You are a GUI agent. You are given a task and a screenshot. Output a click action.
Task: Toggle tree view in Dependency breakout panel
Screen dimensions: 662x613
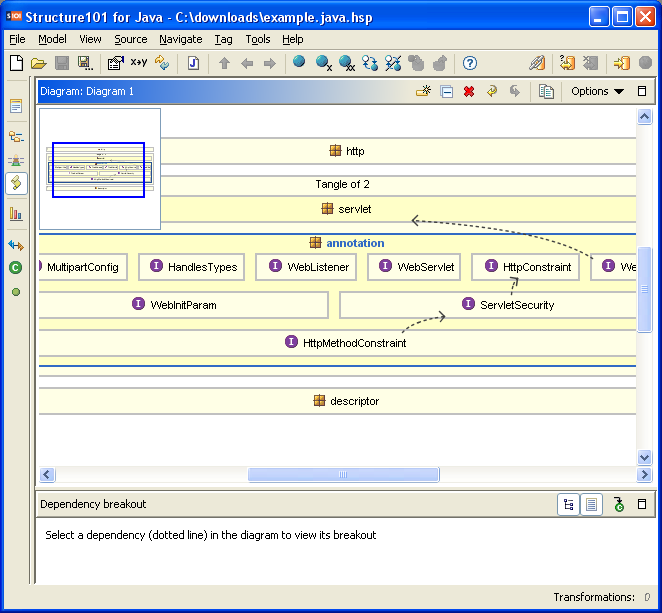tap(568, 505)
